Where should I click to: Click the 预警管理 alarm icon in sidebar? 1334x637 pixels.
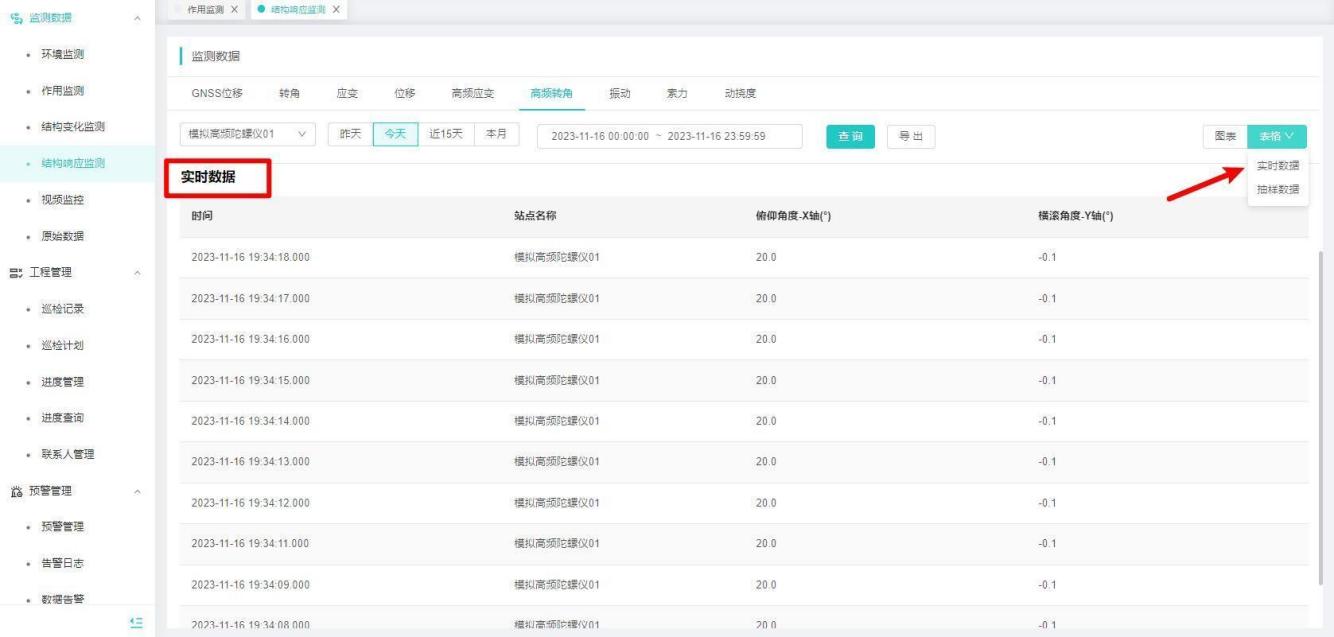(16, 490)
